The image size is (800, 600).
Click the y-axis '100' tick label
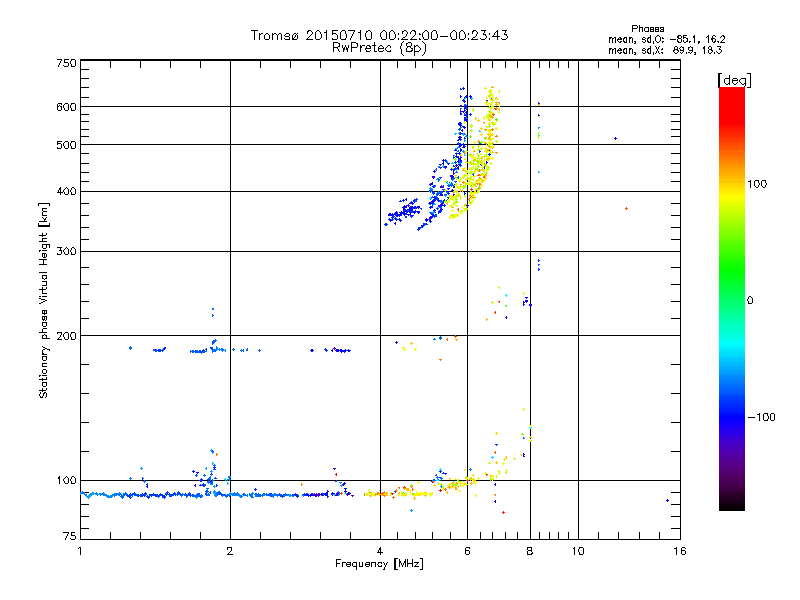coord(66,481)
